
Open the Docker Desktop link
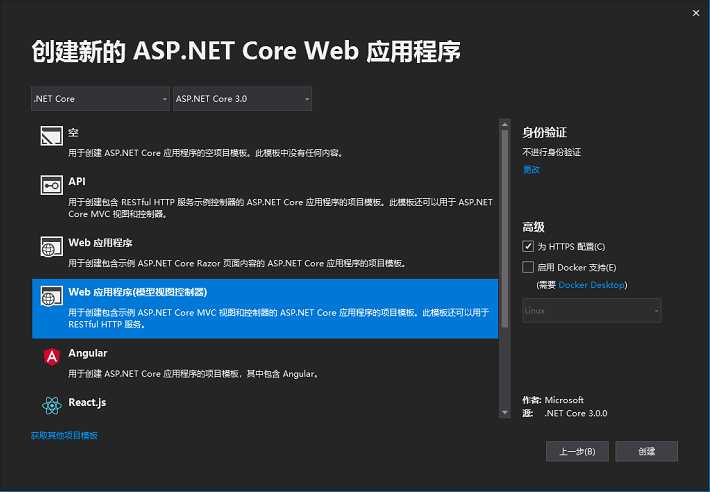(591, 285)
